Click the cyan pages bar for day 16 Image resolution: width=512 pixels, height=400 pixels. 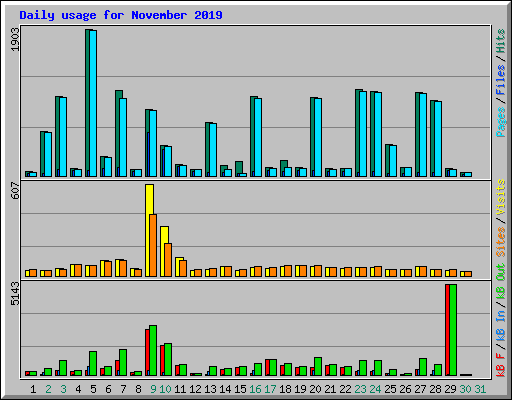point(258,137)
